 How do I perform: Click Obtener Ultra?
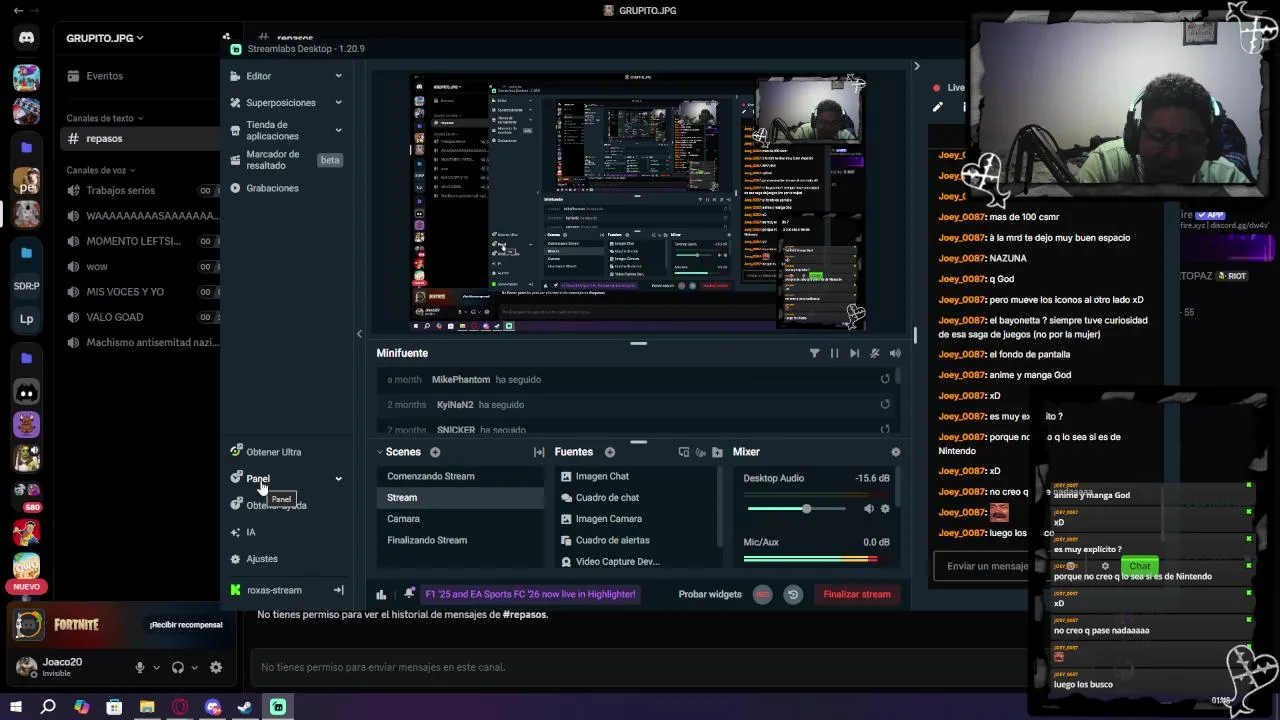tap(273, 452)
